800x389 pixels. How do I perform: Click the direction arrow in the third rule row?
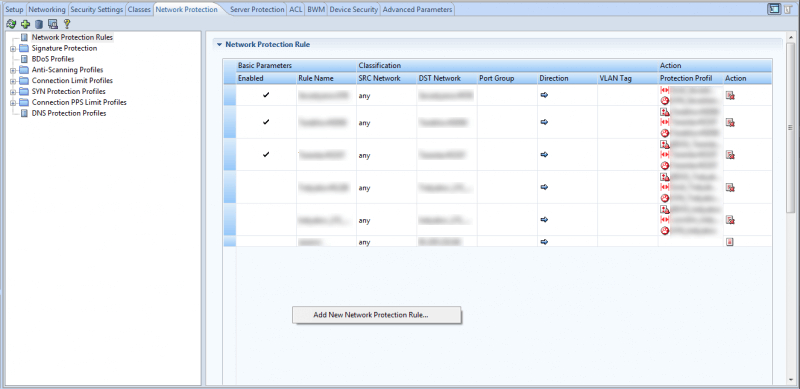click(544, 155)
